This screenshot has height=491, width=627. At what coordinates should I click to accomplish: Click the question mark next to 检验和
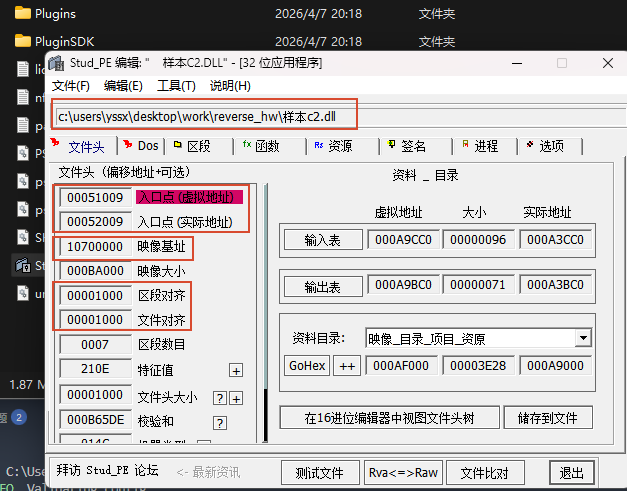point(220,423)
